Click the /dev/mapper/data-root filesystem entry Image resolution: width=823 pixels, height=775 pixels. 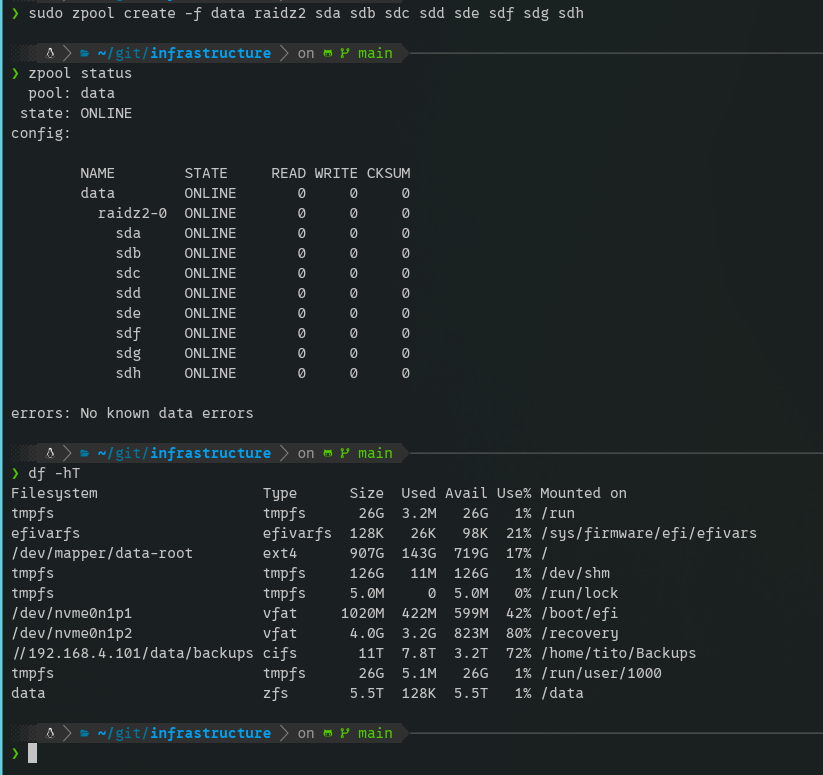click(x=101, y=553)
